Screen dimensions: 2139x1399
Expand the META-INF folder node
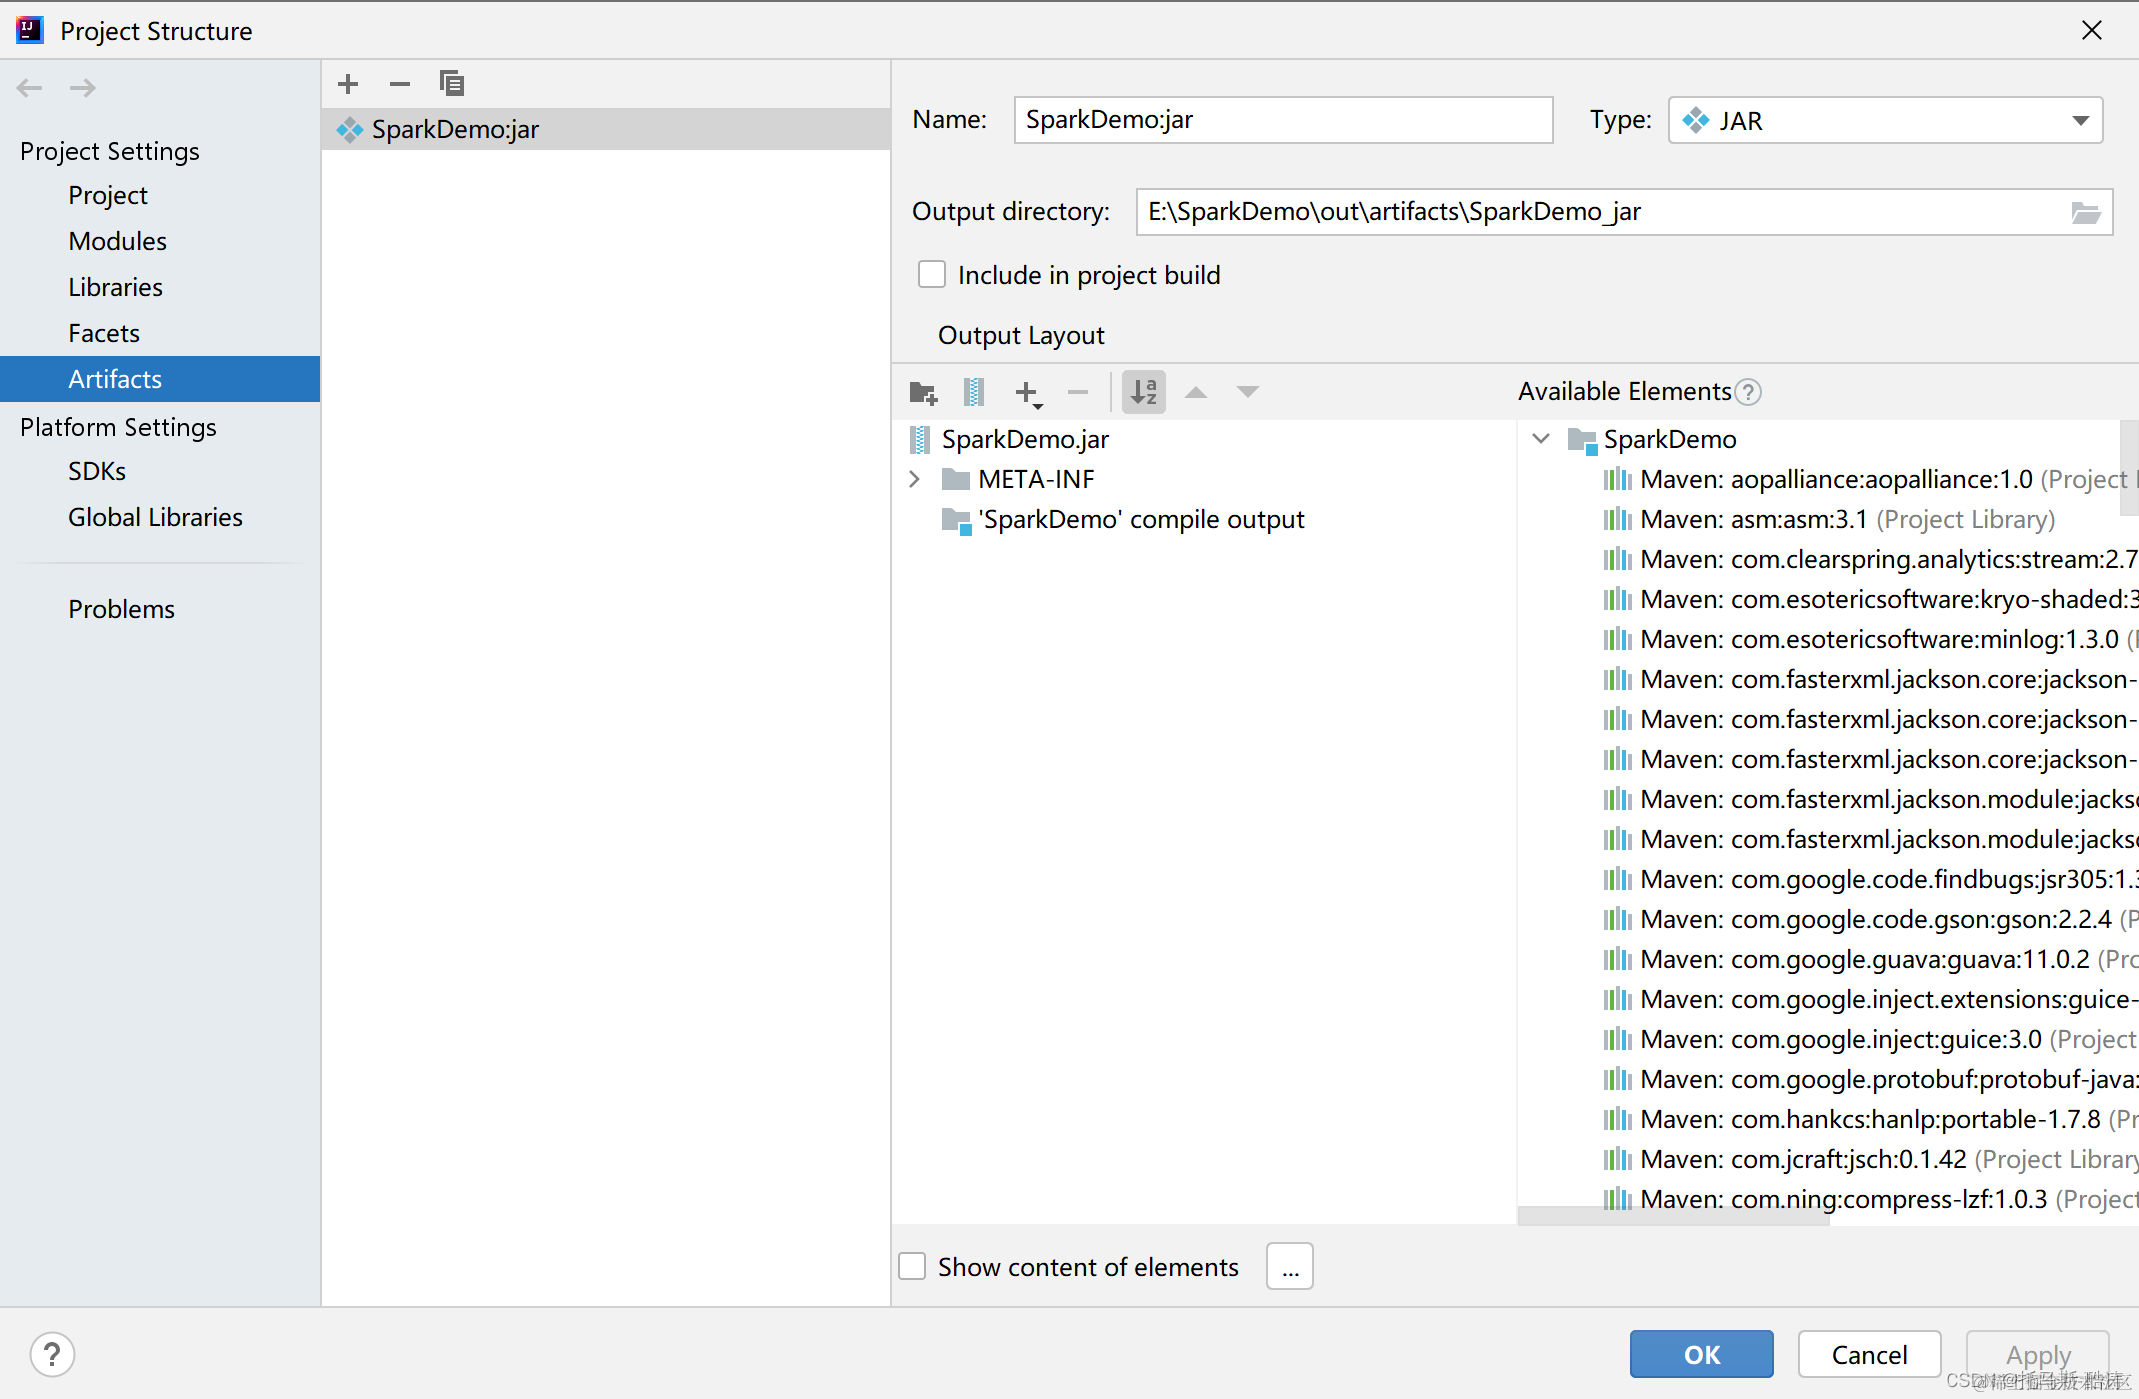pos(915,480)
